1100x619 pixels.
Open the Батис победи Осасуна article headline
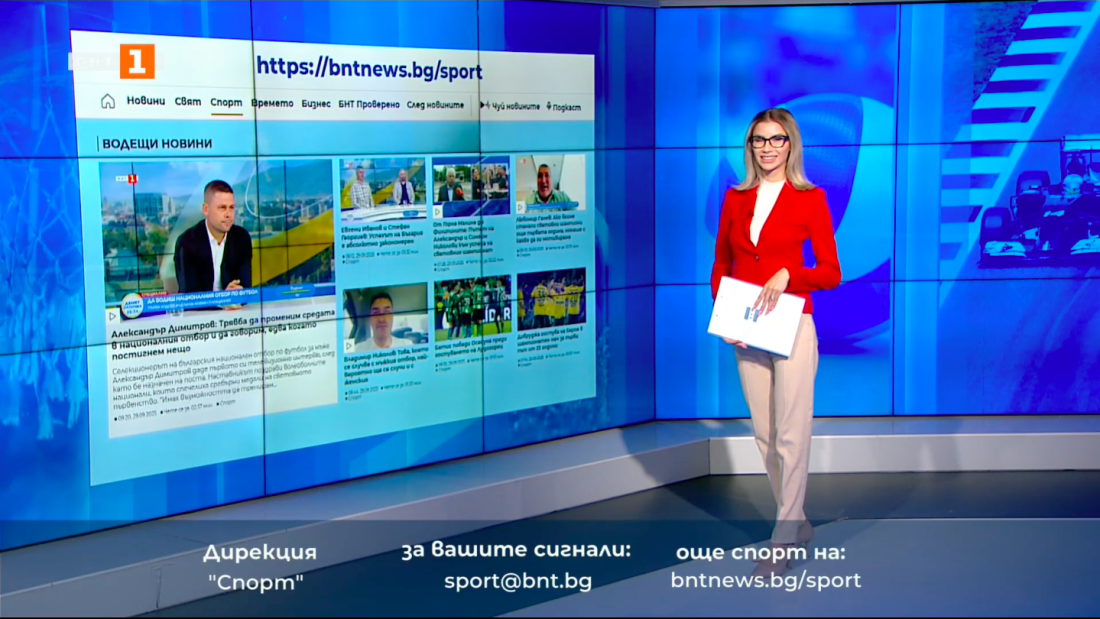[x=471, y=347]
